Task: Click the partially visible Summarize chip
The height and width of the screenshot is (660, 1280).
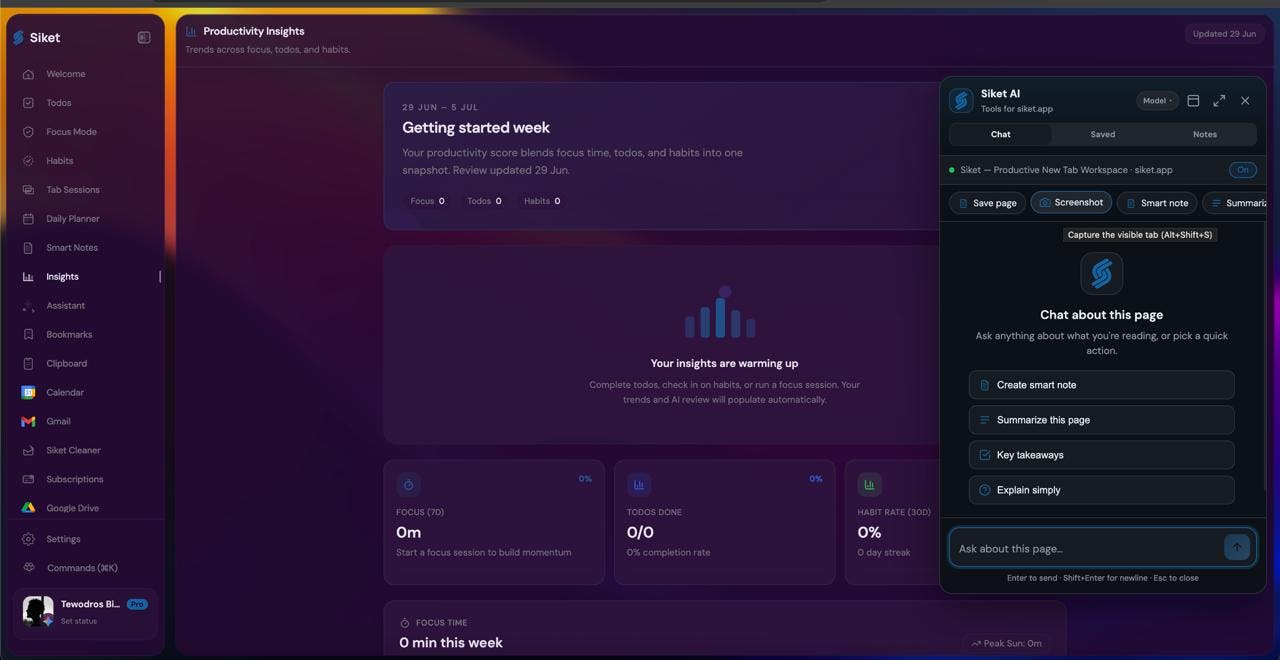Action: pyautogui.click(x=1235, y=203)
